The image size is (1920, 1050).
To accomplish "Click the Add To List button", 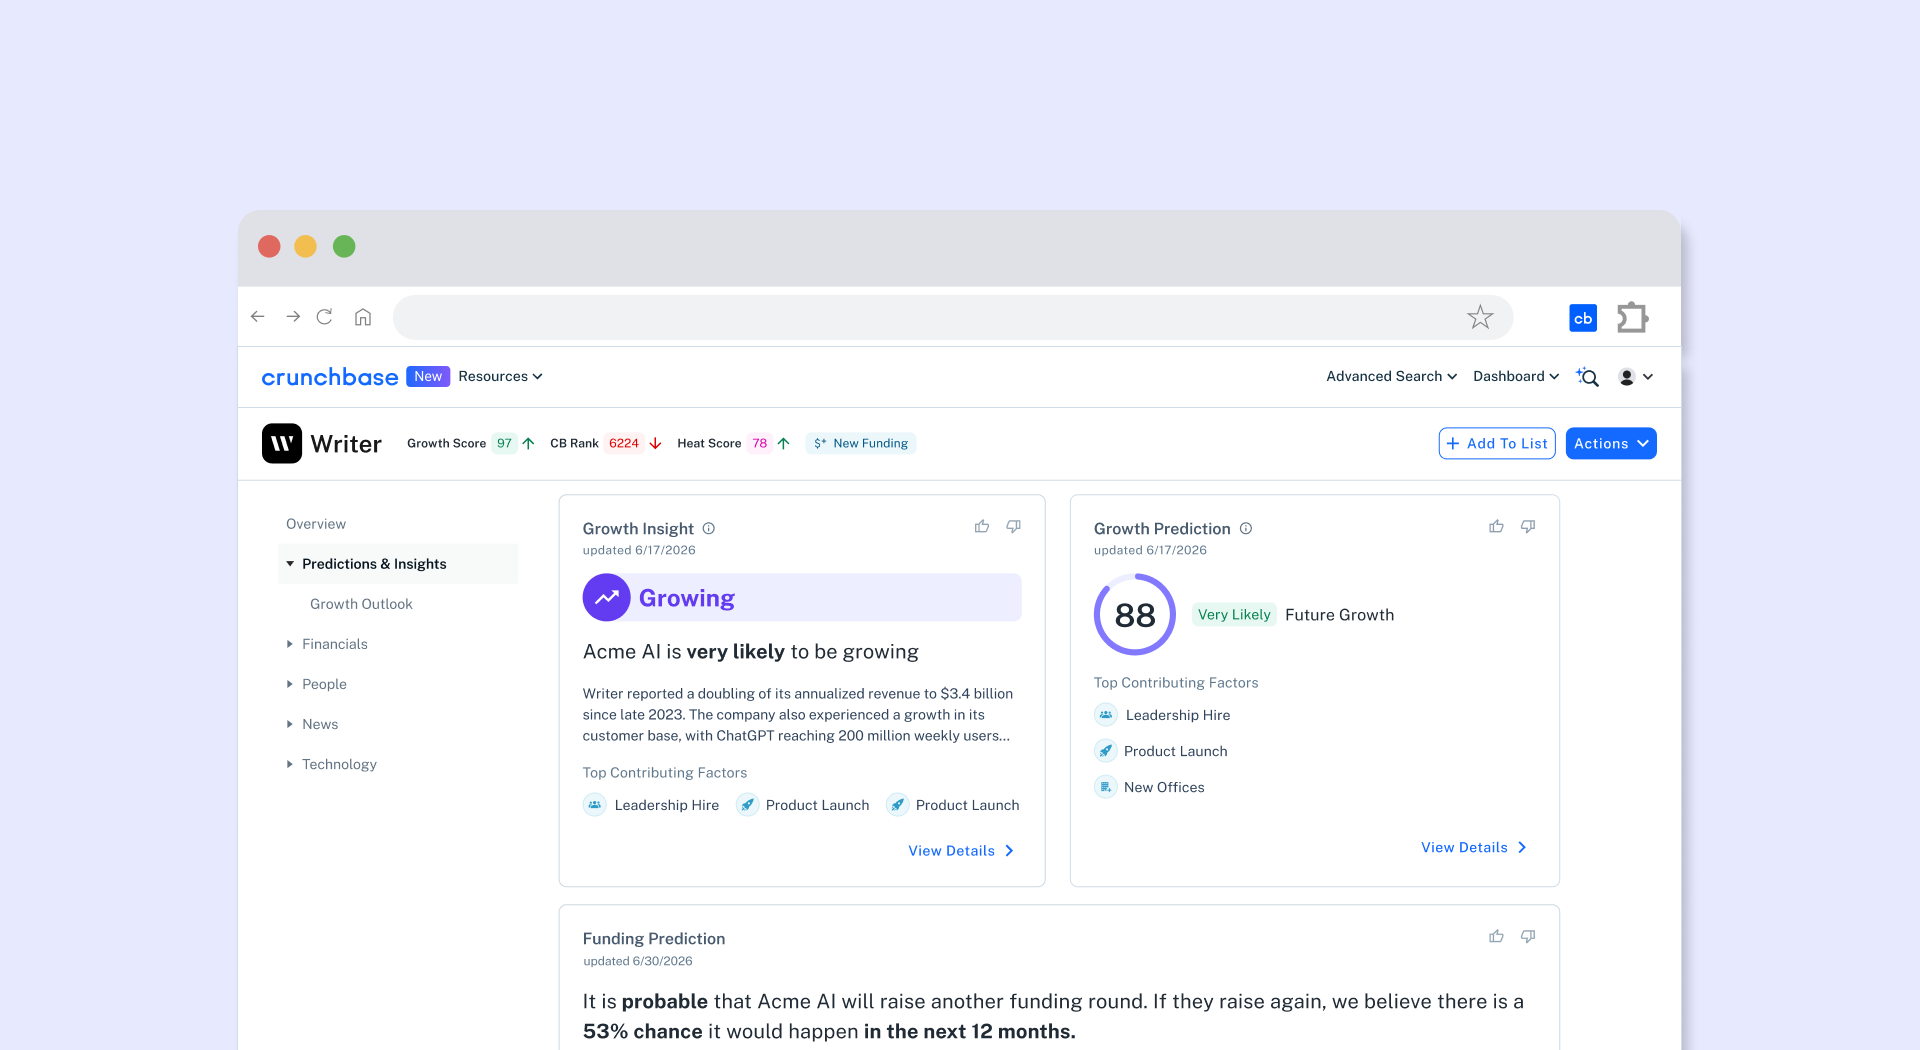I will pyautogui.click(x=1497, y=443).
